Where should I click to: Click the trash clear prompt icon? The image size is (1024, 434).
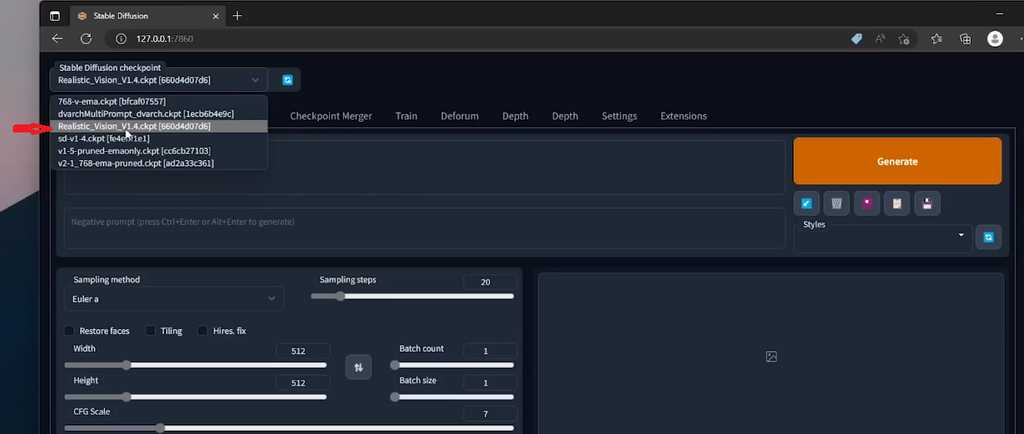(x=837, y=204)
